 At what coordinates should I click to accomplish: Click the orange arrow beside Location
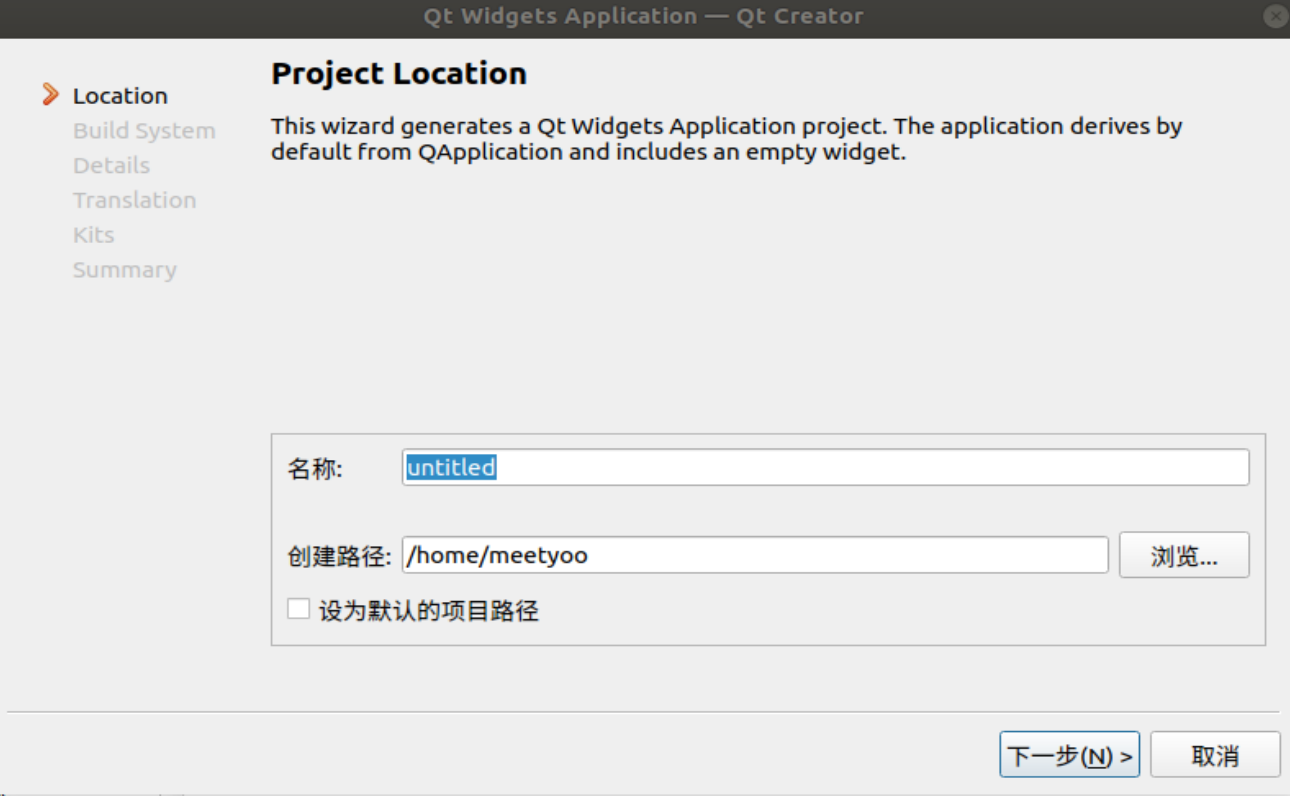coord(50,95)
